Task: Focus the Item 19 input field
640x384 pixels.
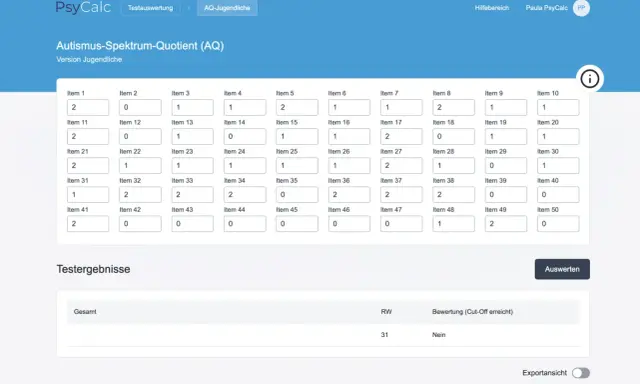Action: tap(506, 136)
